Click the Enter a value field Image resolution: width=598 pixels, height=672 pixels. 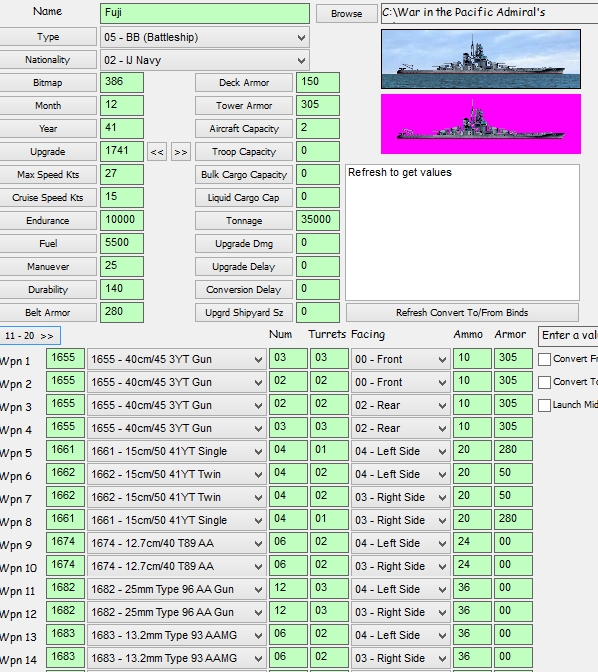pyautogui.click(x=568, y=336)
